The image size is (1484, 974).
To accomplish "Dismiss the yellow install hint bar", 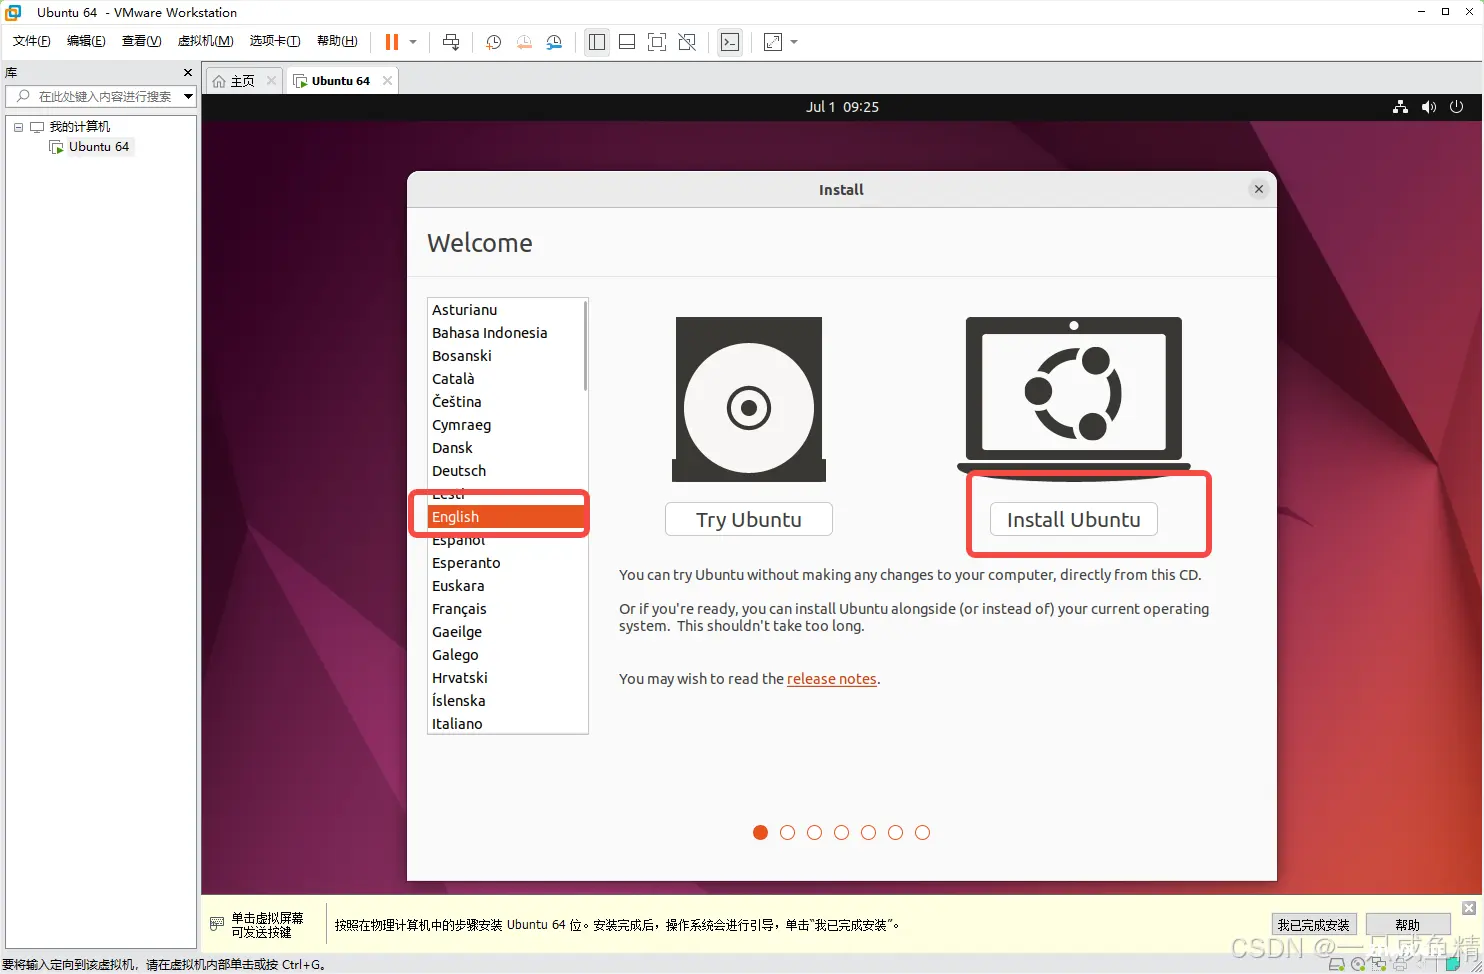I will coord(1468,908).
